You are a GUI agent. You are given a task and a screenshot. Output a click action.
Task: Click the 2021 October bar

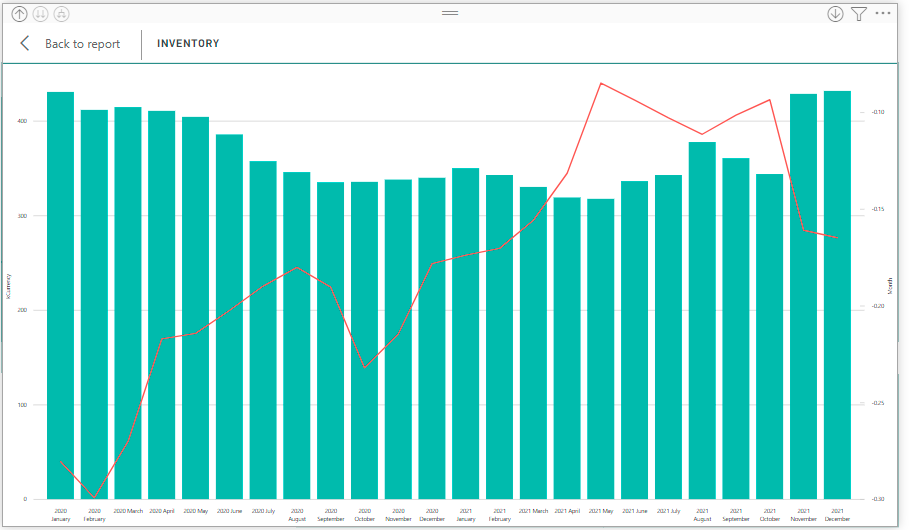pyautogui.click(x=769, y=336)
